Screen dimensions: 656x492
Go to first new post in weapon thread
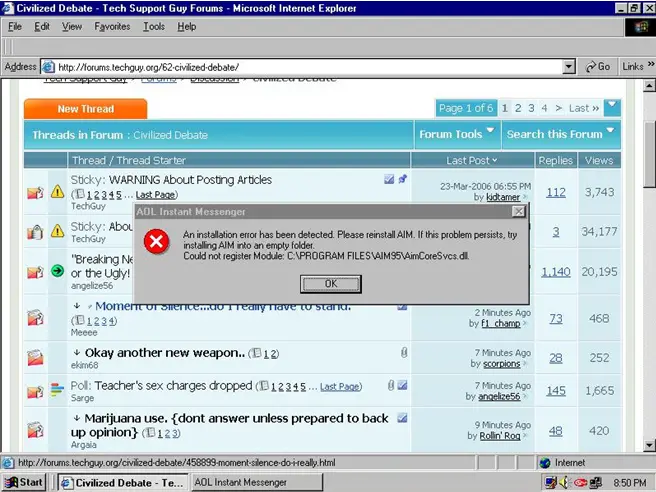click(77, 352)
